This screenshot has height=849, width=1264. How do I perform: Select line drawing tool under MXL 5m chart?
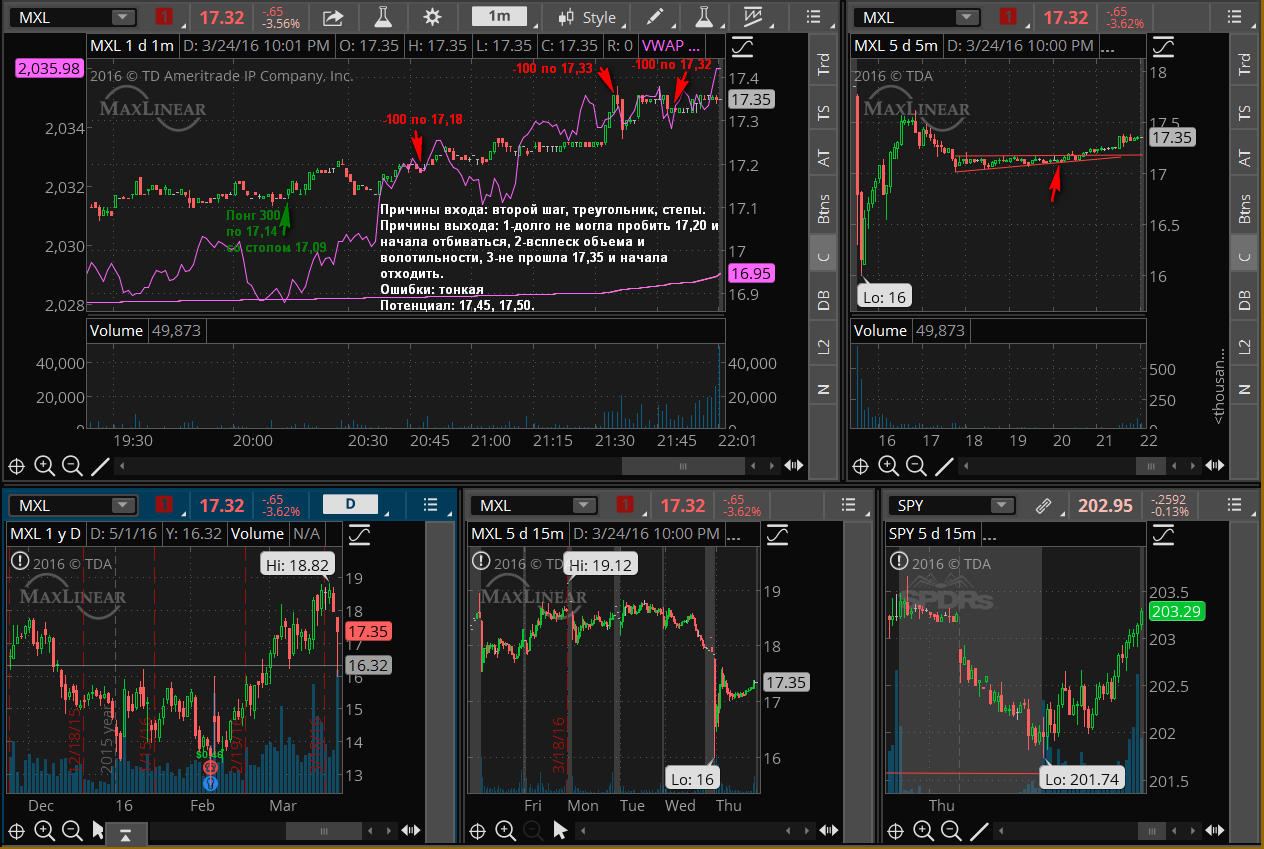coord(944,465)
